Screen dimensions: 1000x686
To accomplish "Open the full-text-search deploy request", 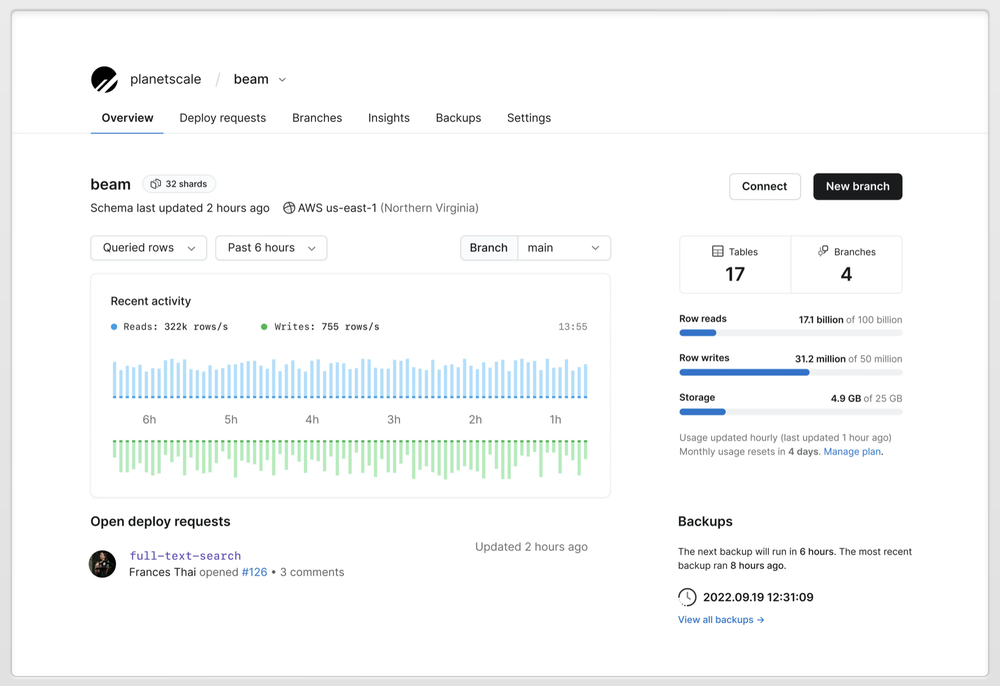I will [185, 556].
